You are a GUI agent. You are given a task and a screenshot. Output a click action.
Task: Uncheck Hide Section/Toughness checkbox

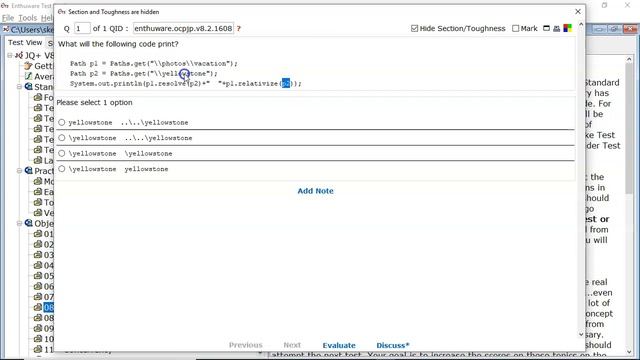click(415, 29)
